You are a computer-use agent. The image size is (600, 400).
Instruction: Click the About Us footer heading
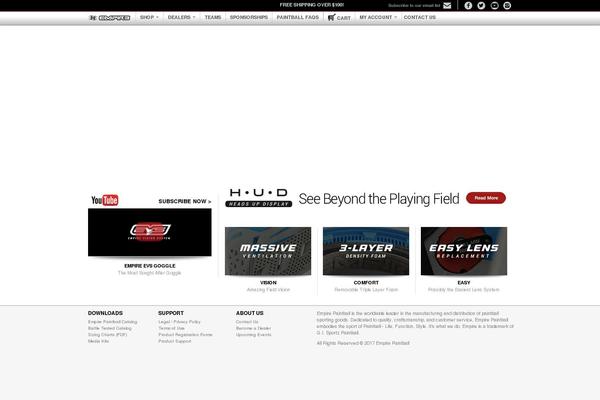pyautogui.click(x=250, y=313)
